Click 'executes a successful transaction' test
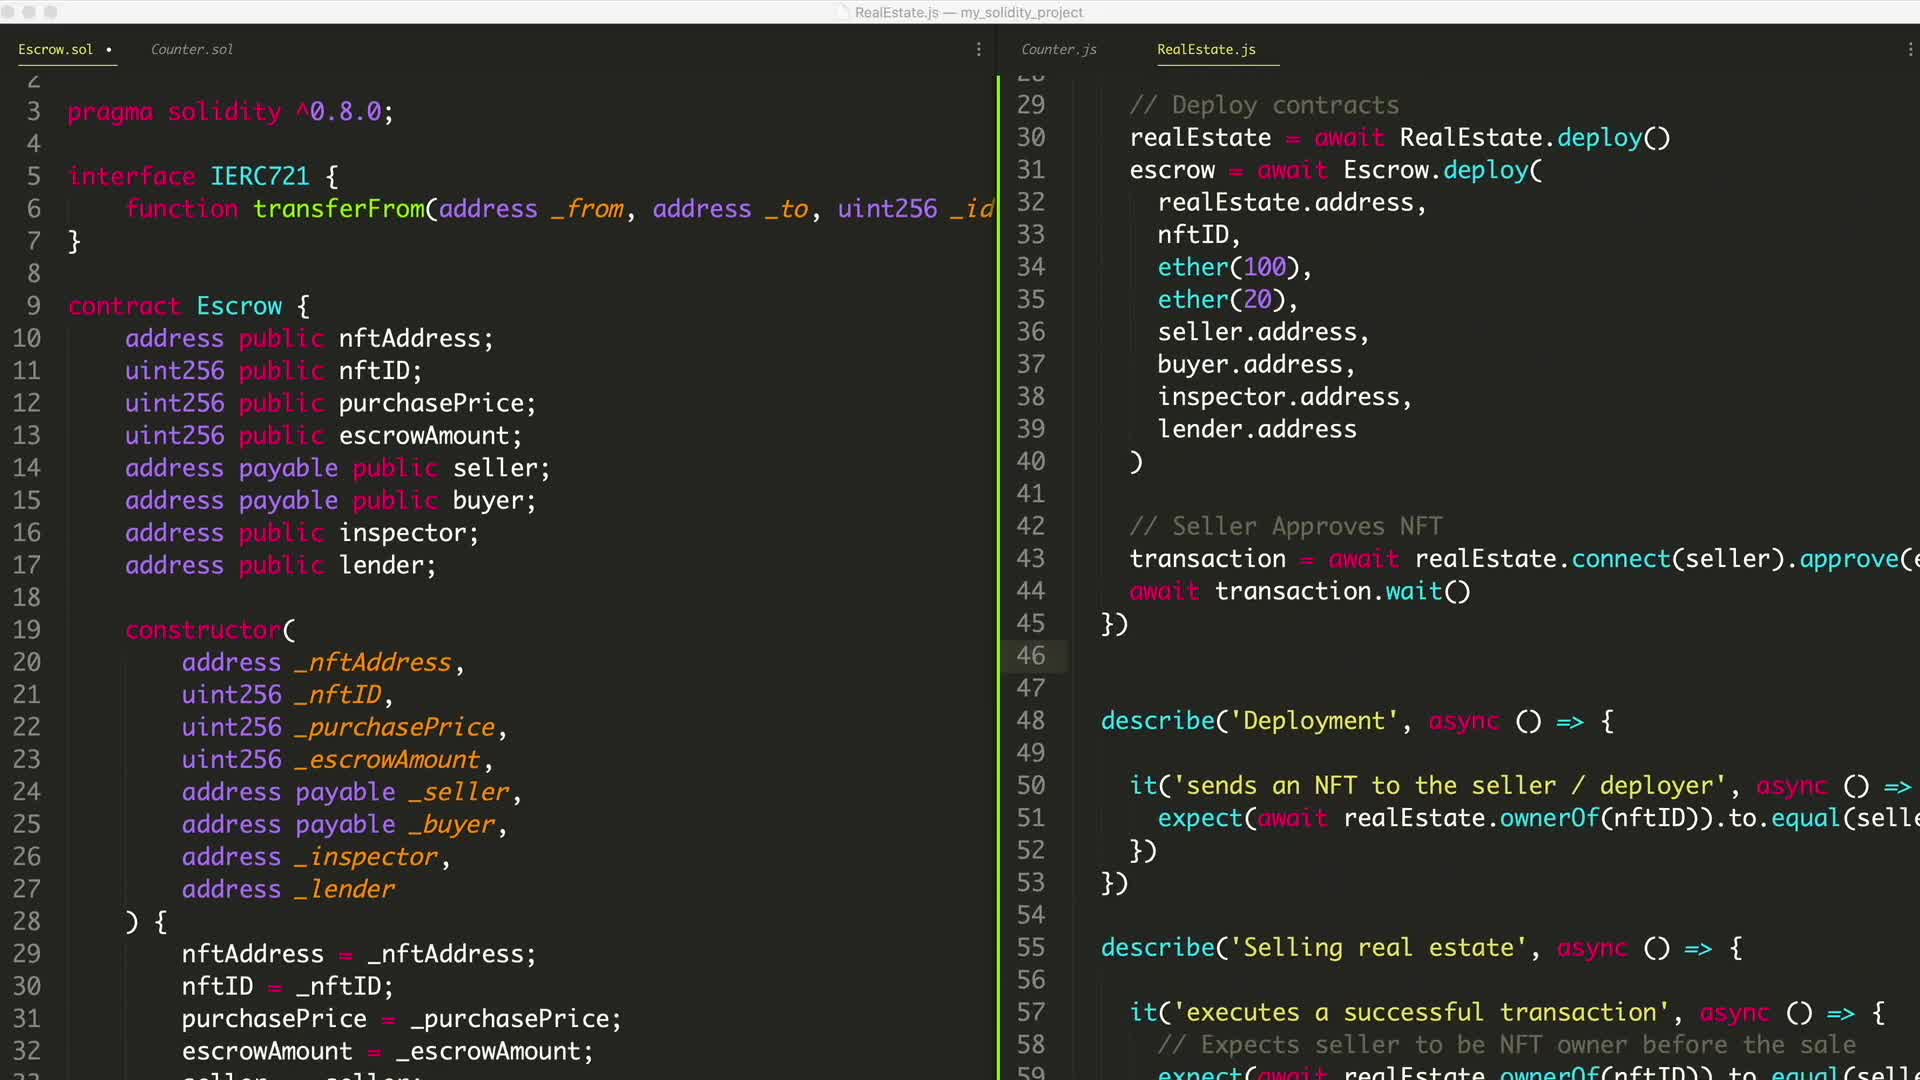The height and width of the screenshot is (1080, 1920). pos(1421,1013)
